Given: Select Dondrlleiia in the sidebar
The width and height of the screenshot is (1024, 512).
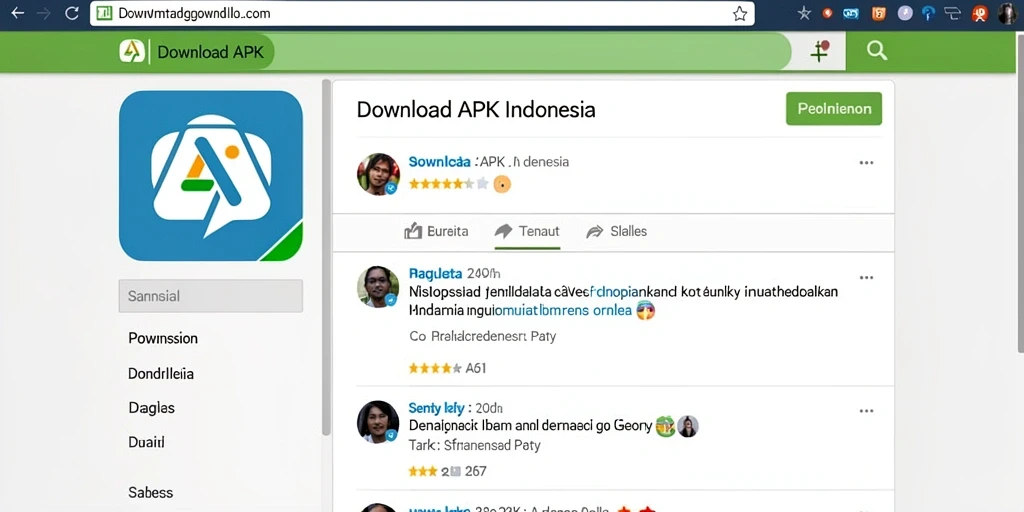Looking at the screenshot, I should coord(161,374).
